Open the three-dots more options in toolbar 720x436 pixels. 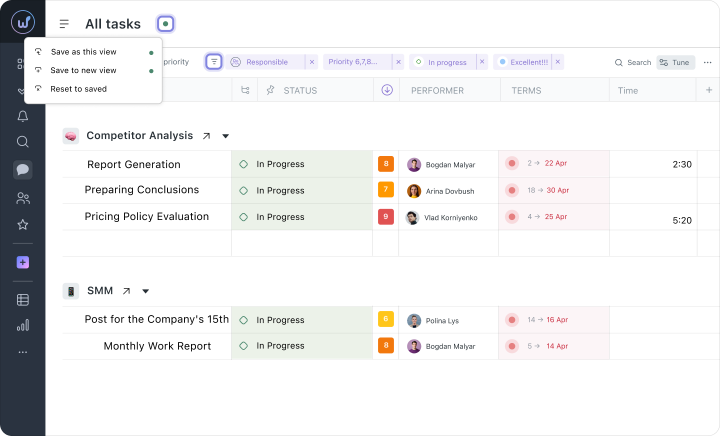tap(707, 62)
